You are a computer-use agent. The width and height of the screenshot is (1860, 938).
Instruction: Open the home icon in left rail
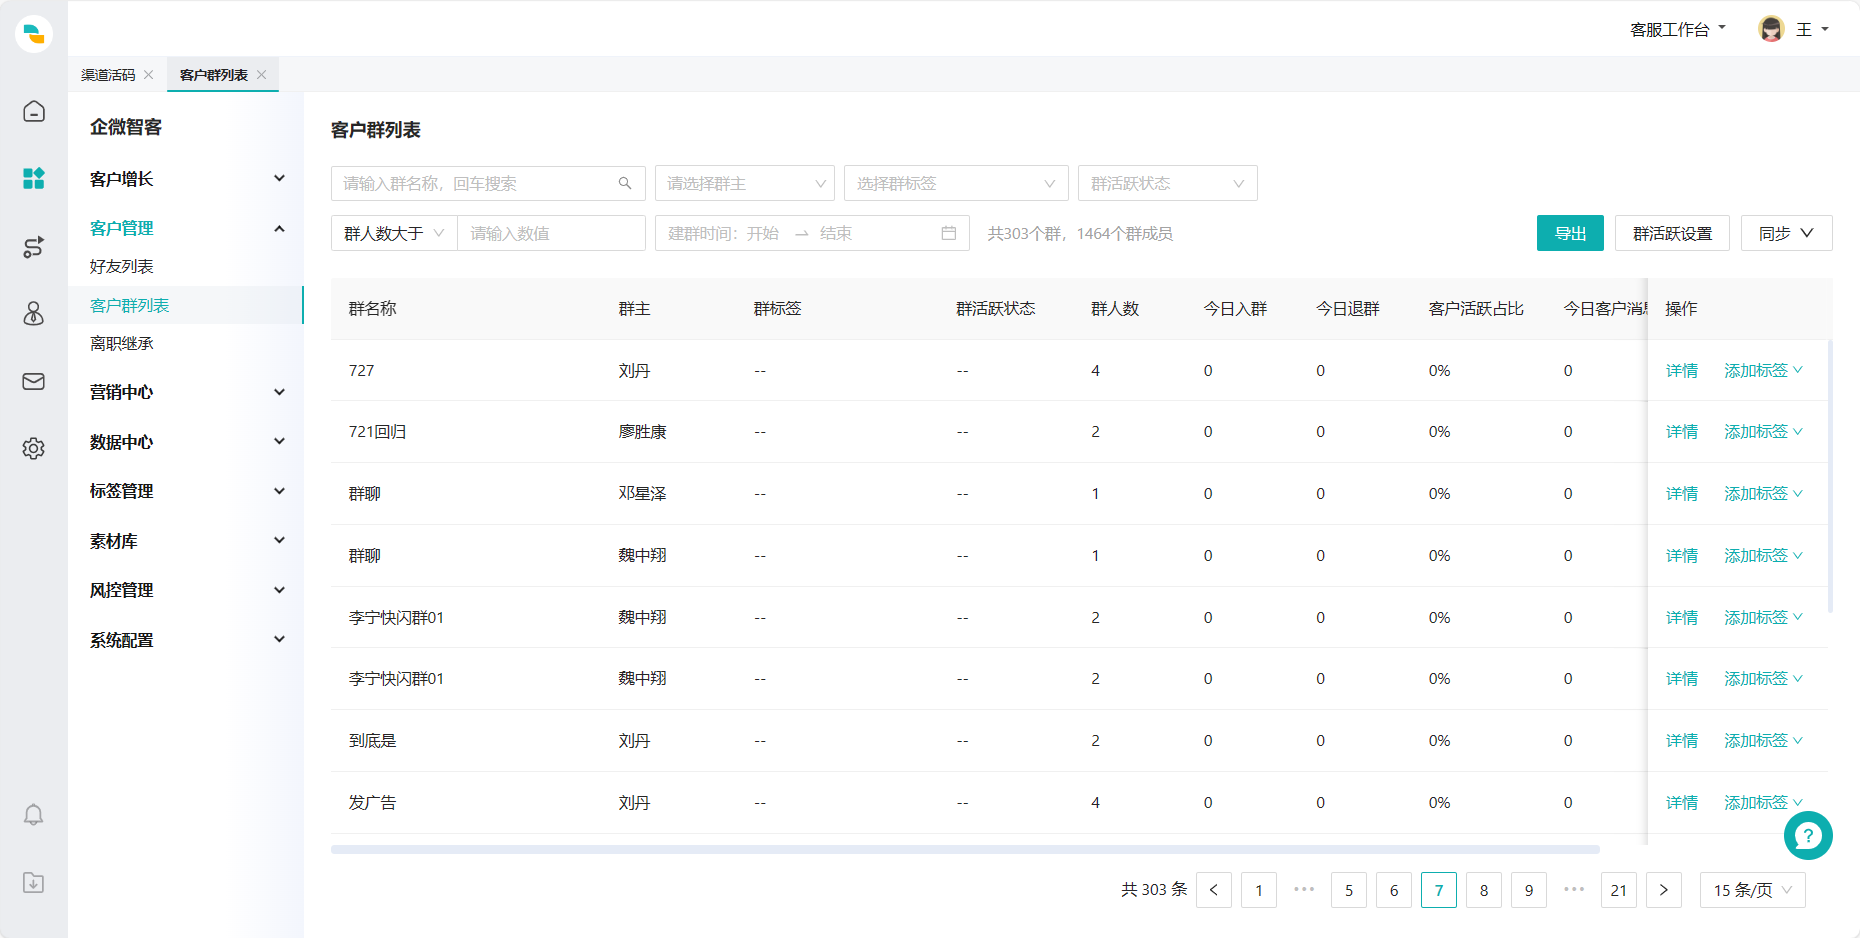pos(34,111)
